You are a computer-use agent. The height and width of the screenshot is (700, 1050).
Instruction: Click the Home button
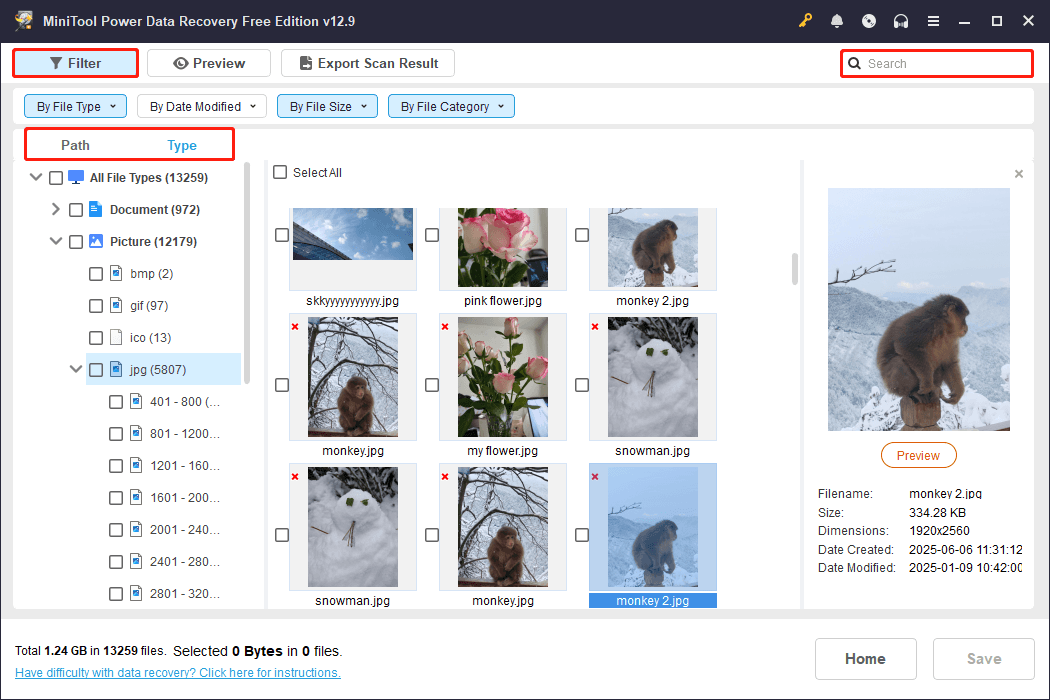point(865,659)
